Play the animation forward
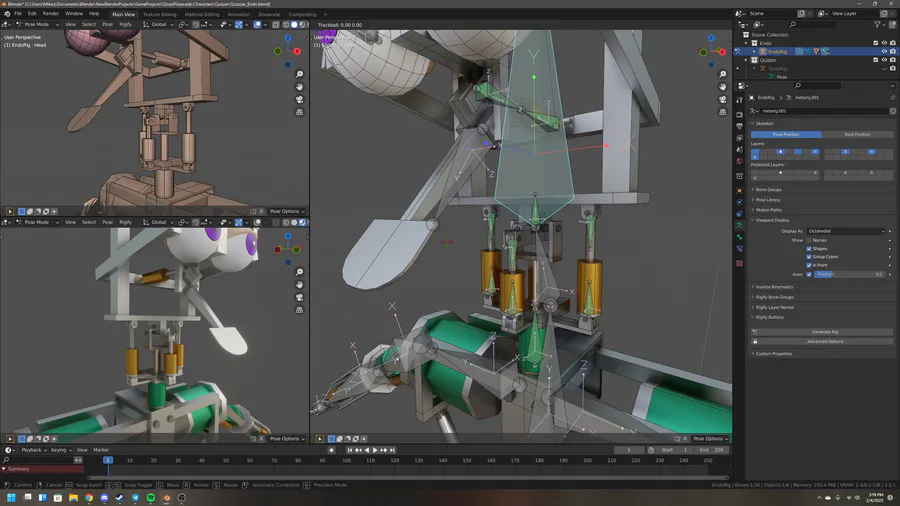 point(375,450)
